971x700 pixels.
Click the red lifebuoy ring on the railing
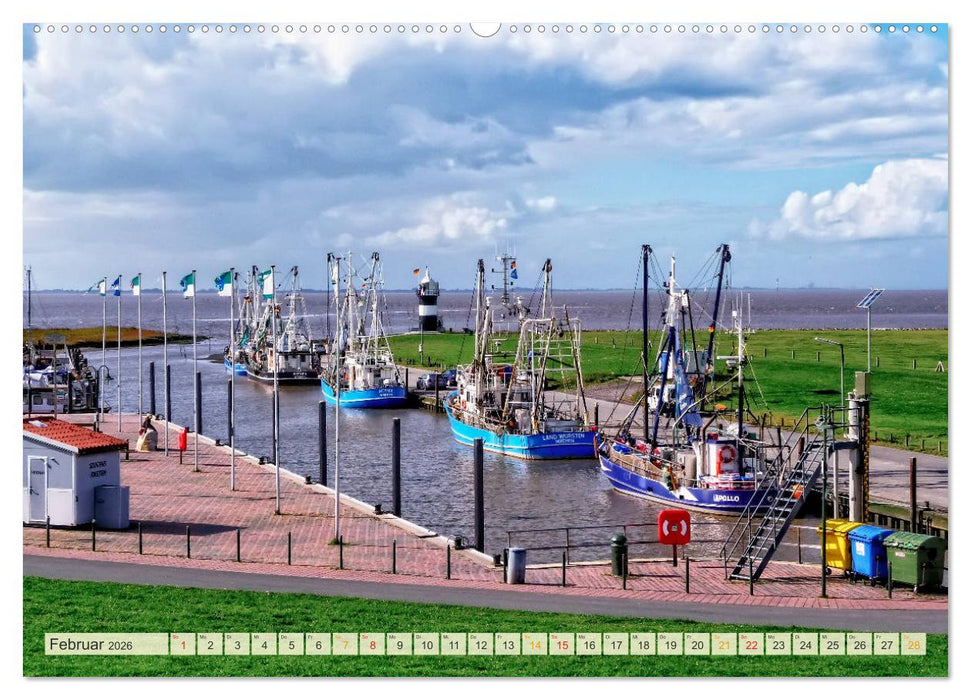tap(673, 528)
